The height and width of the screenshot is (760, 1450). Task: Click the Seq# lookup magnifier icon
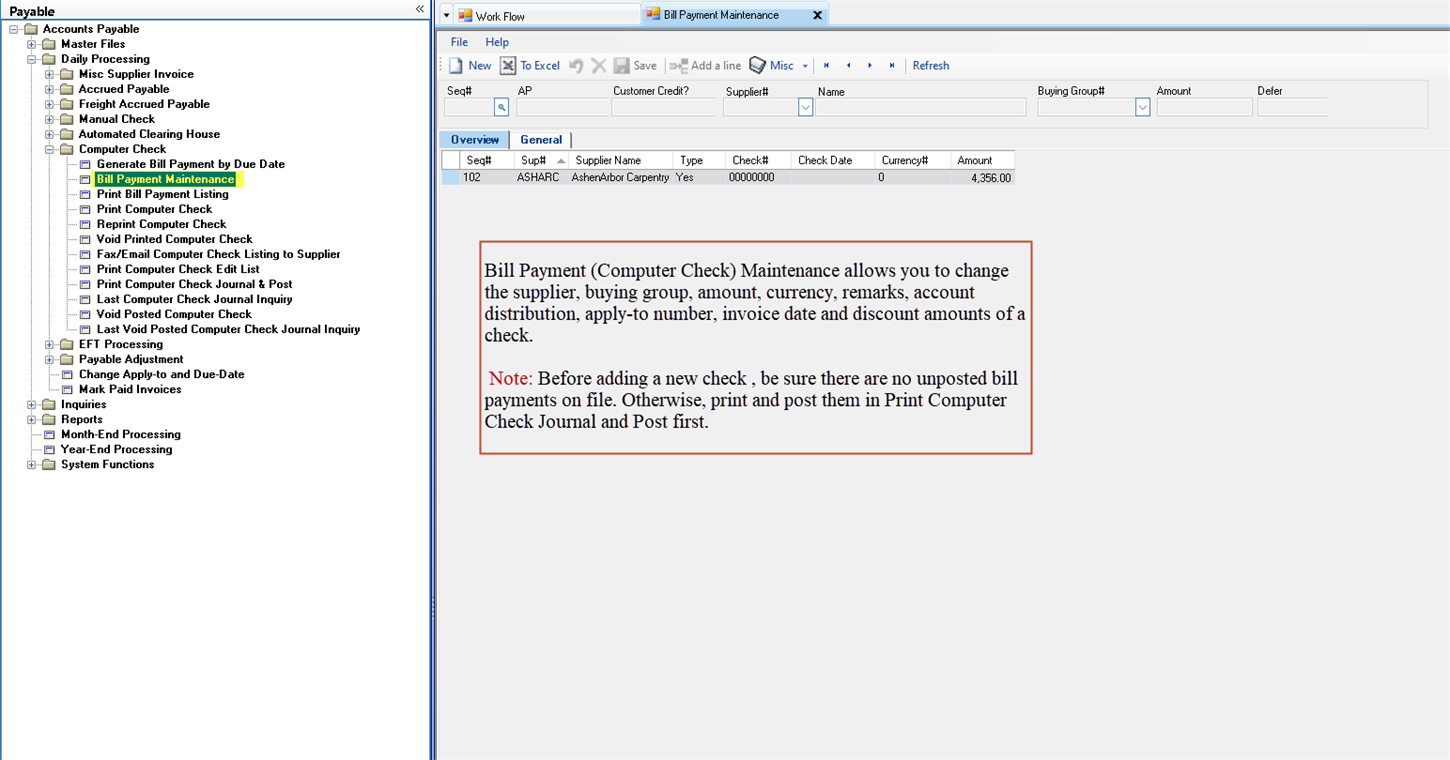[502, 108]
